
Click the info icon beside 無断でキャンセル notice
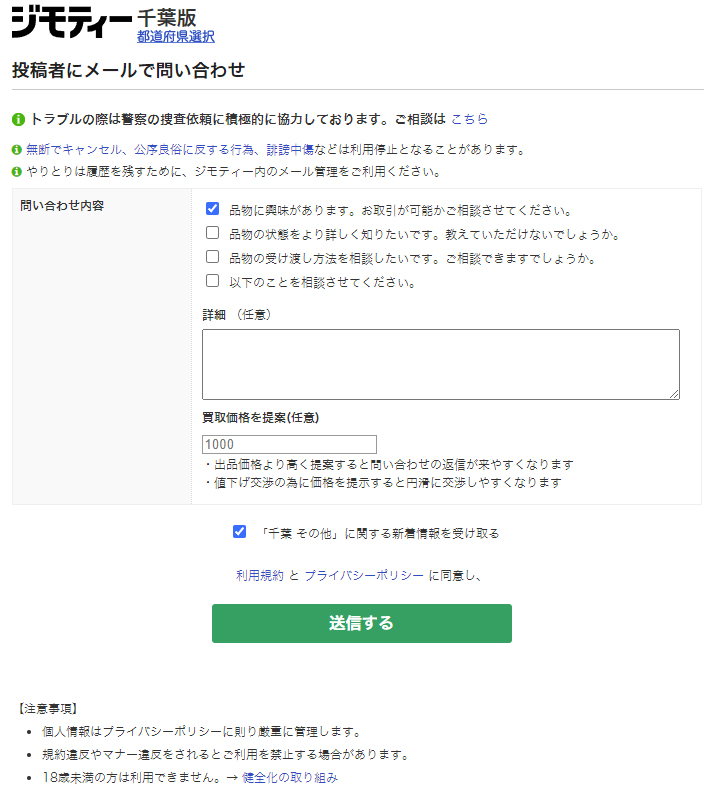click(x=17, y=149)
